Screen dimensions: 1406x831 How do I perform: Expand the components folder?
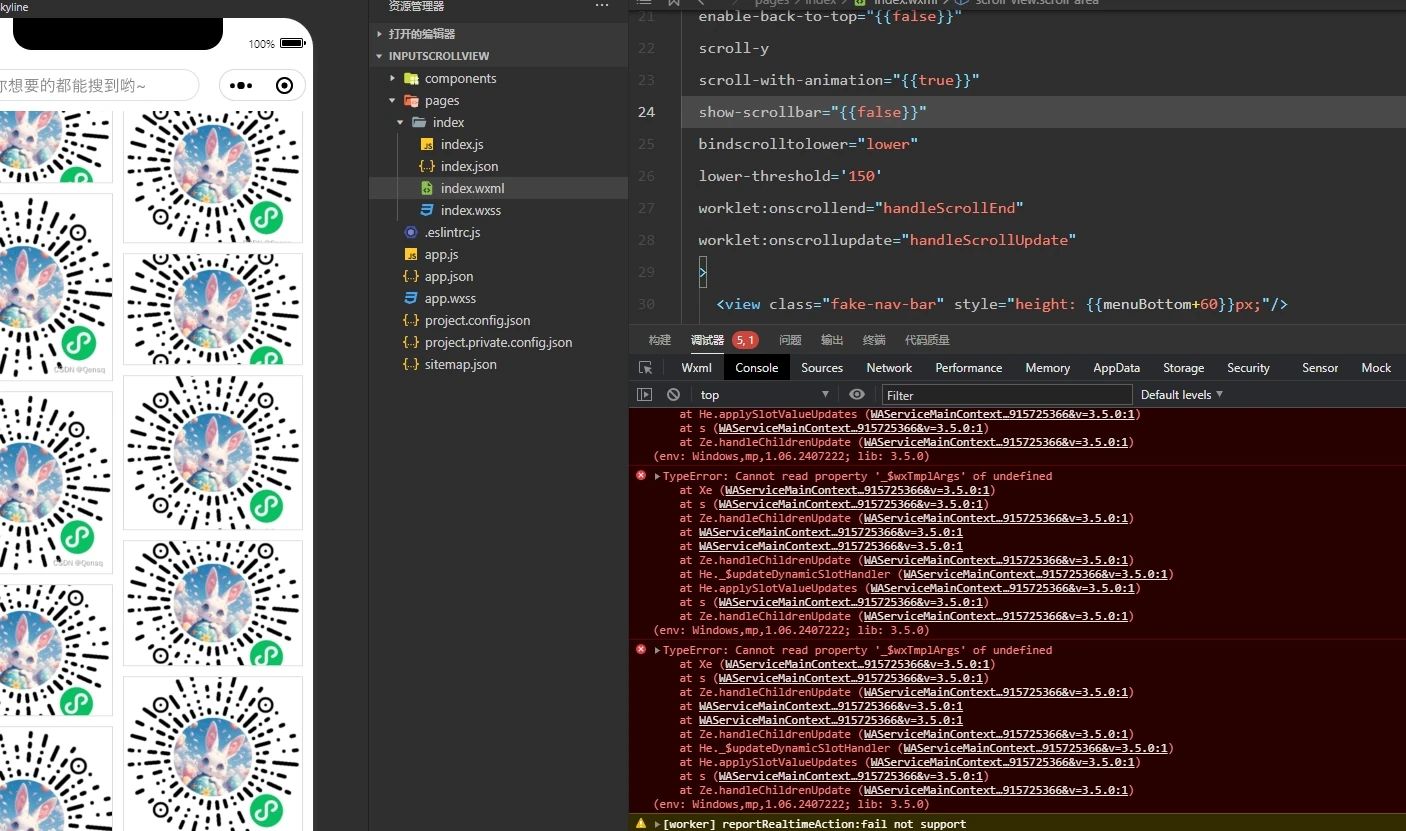pos(393,78)
